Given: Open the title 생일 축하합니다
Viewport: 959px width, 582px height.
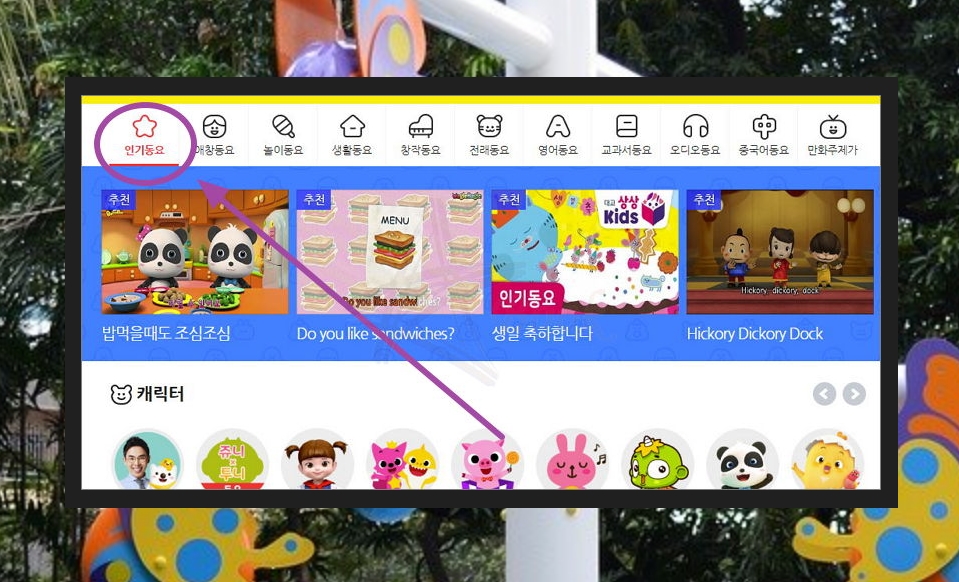Looking at the screenshot, I should click(542, 334).
